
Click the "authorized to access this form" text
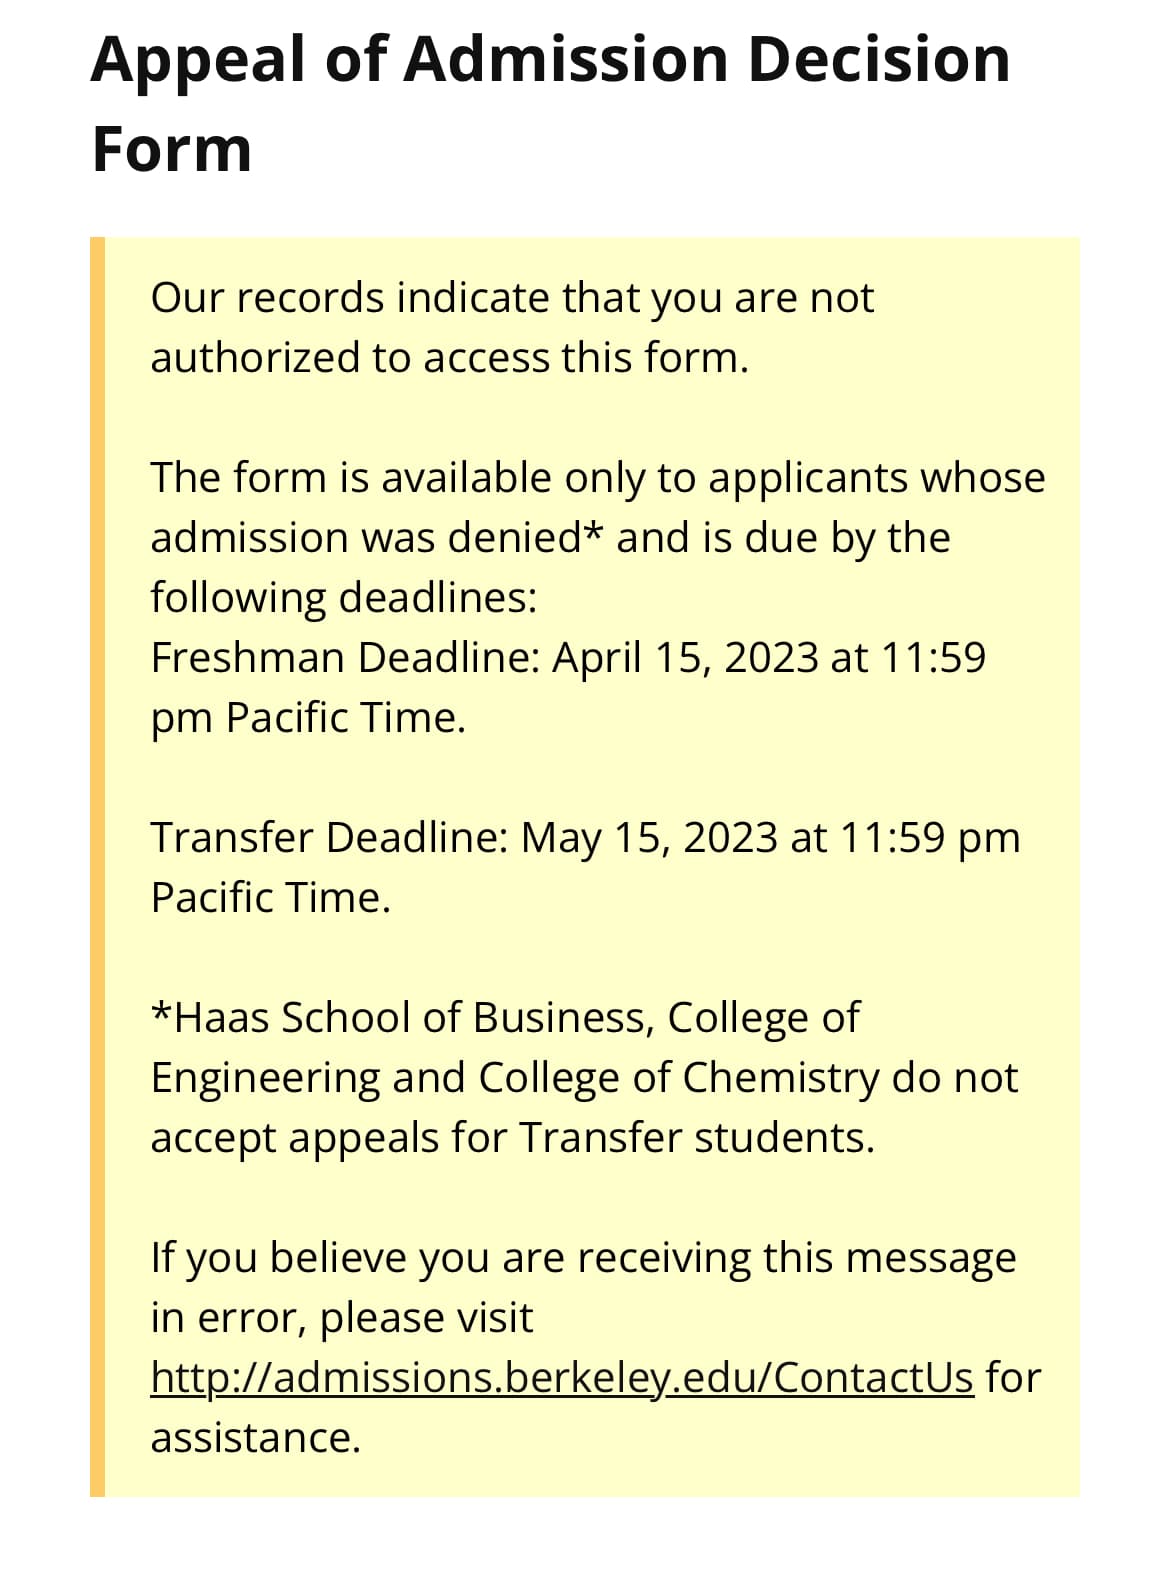point(449,358)
